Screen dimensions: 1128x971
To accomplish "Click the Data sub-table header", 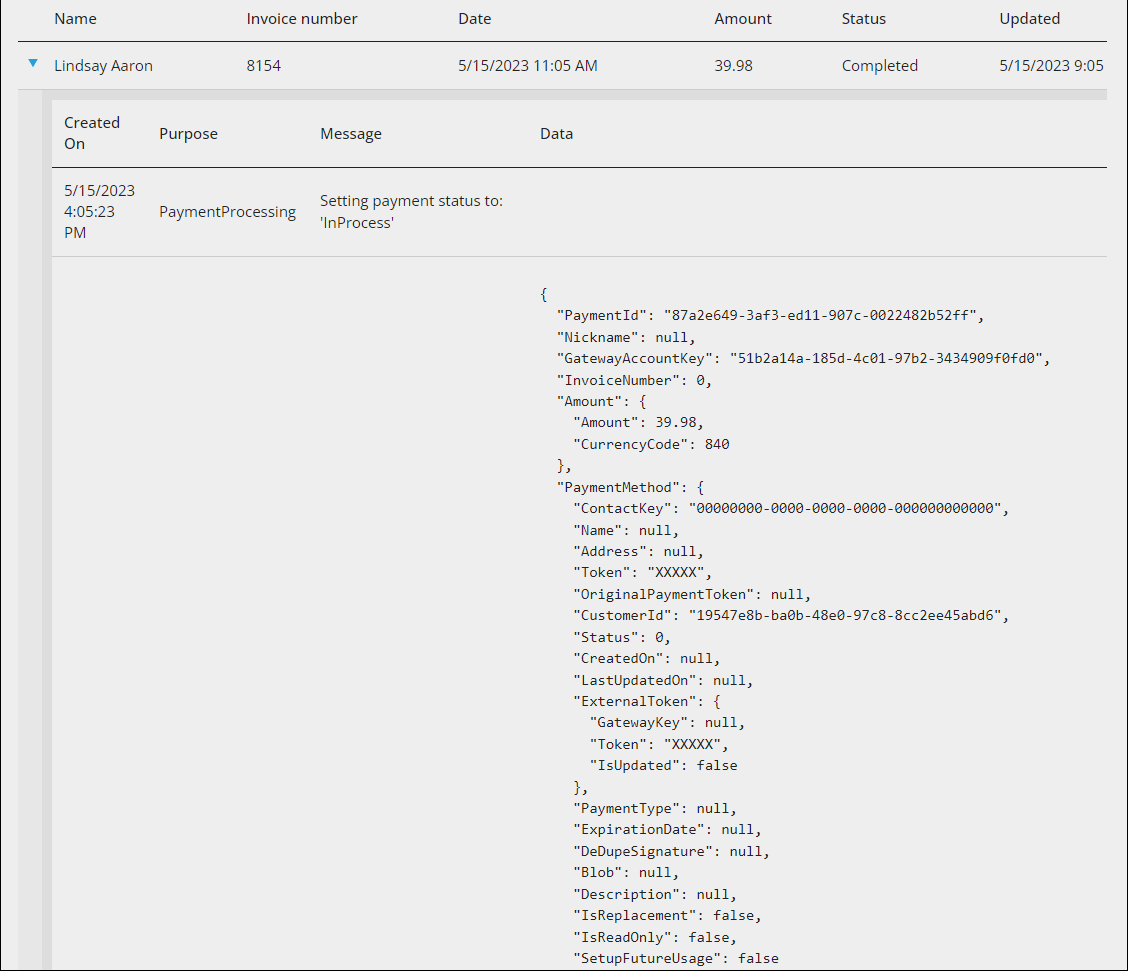I will pyautogui.click(x=556, y=134).
